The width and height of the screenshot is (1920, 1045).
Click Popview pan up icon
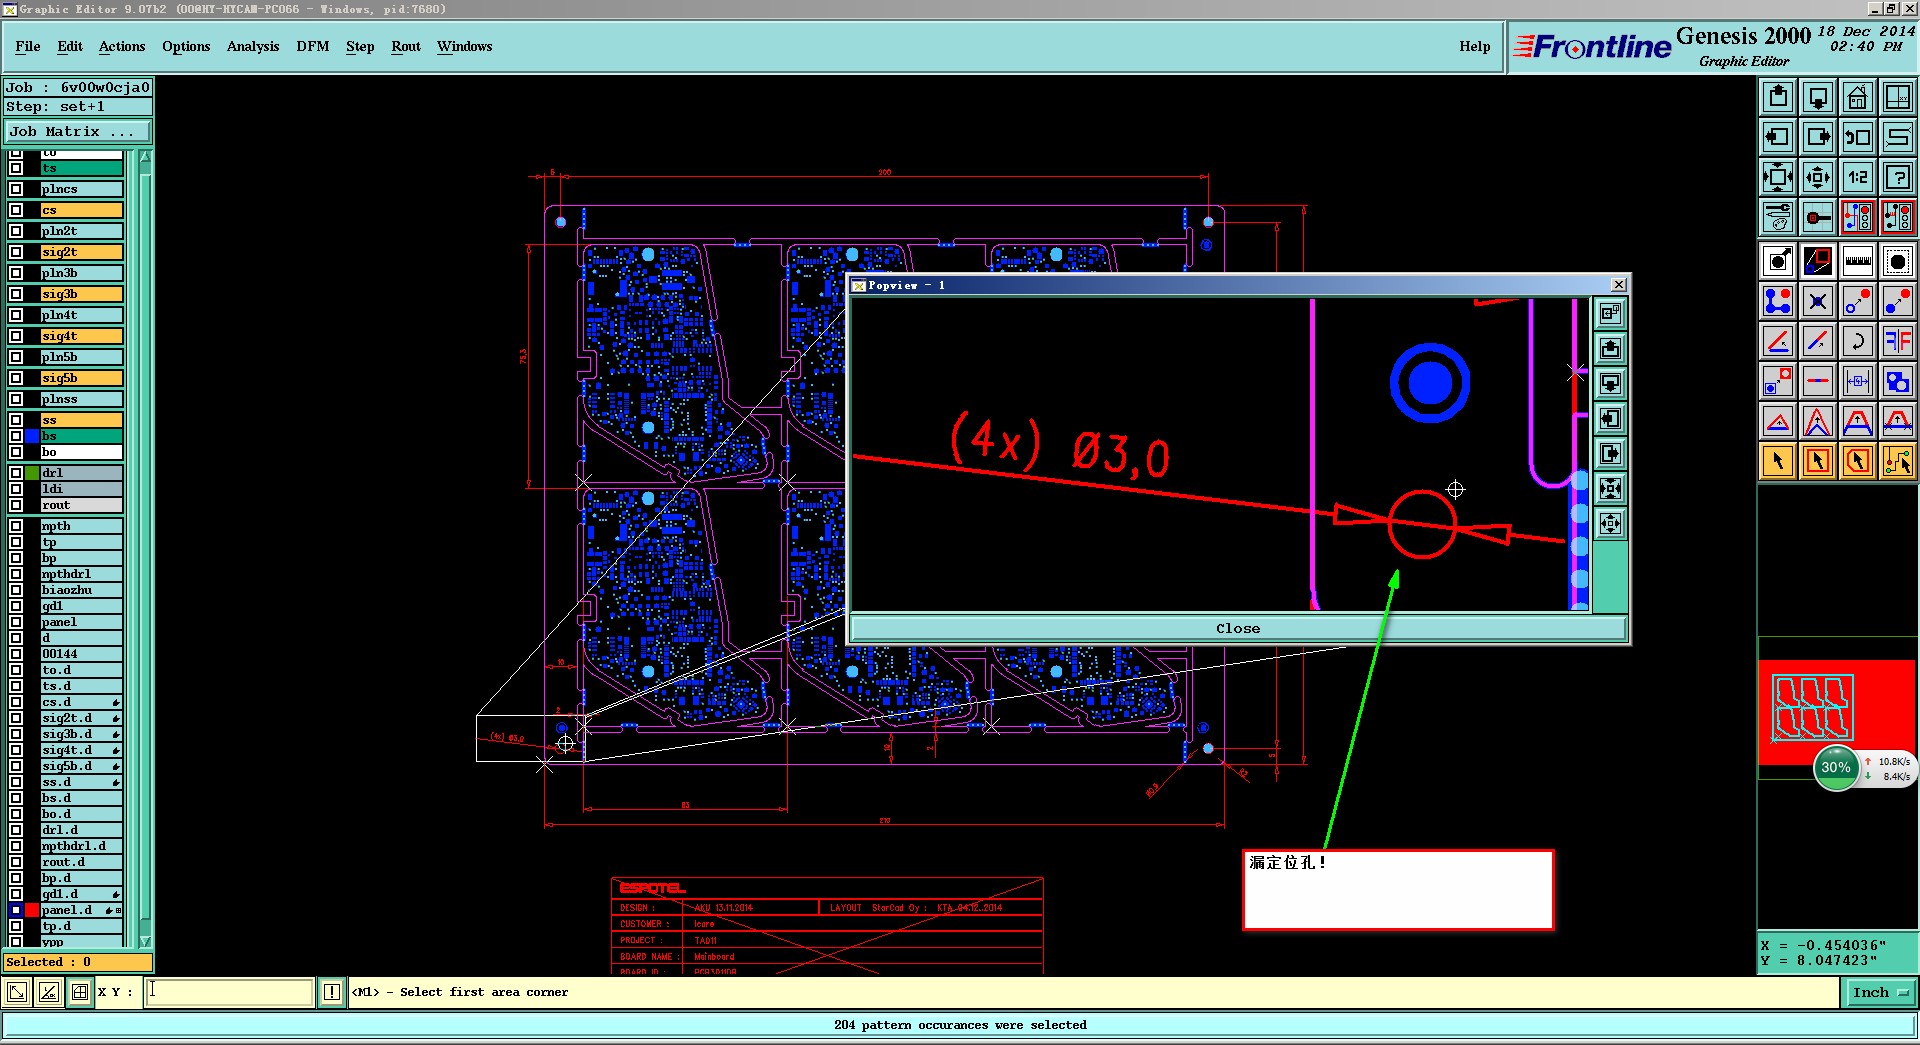pos(1610,349)
